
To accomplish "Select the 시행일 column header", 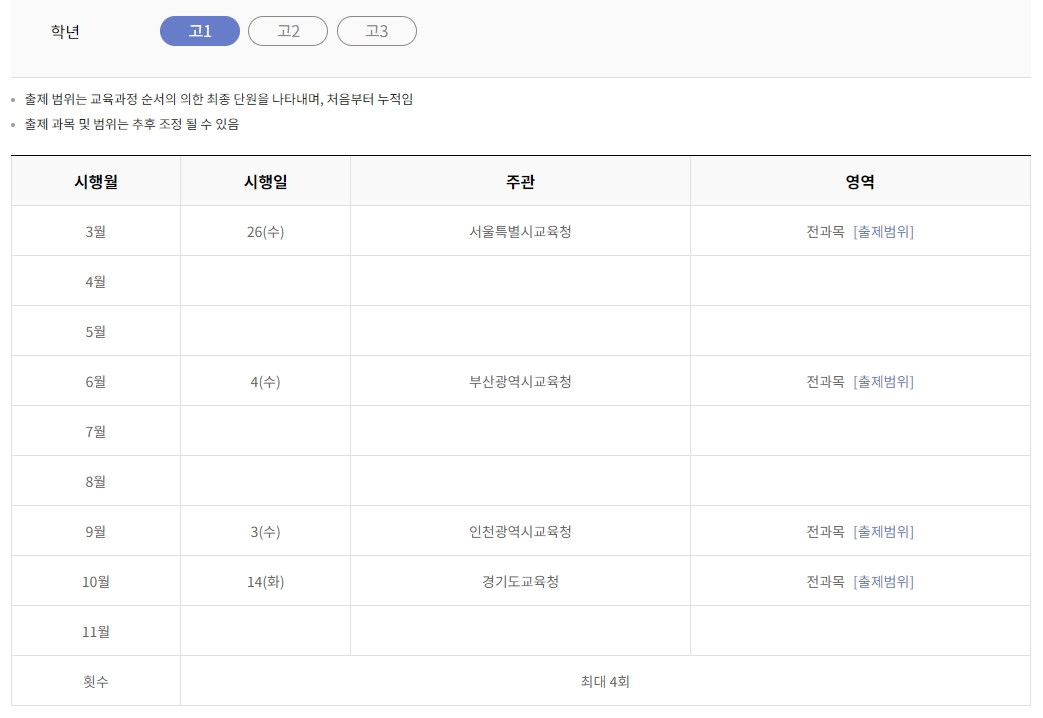I will coord(264,180).
